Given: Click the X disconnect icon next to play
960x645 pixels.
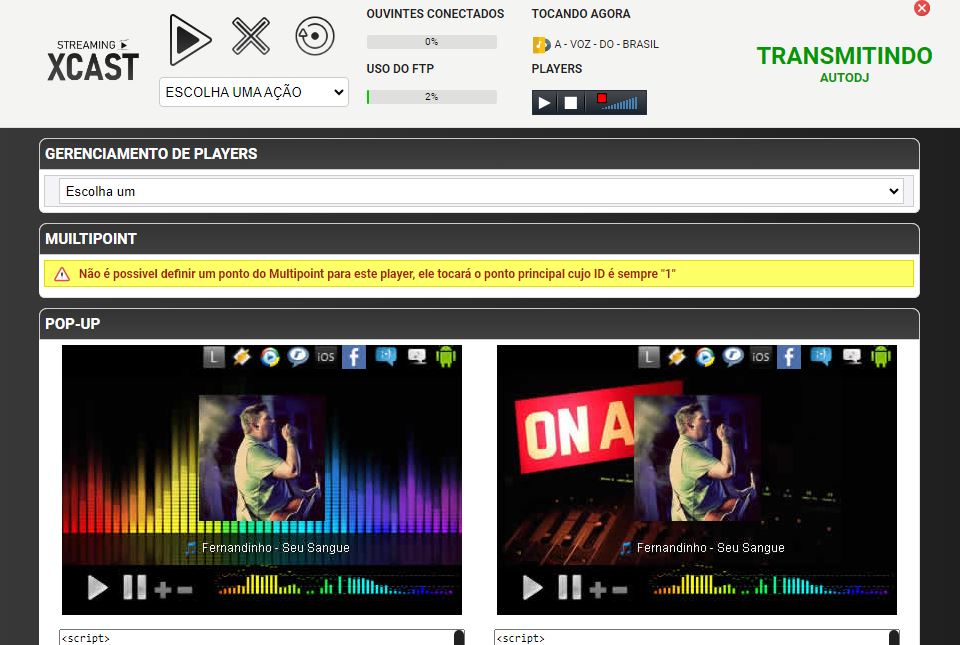Looking at the screenshot, I should point(249,36).
